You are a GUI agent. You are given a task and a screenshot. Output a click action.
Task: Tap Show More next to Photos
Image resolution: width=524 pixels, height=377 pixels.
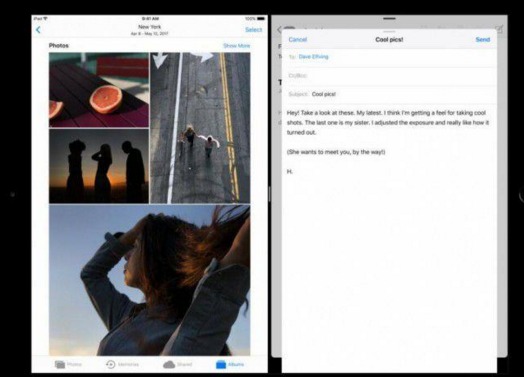pyautogui.click(x=237, y=46)
